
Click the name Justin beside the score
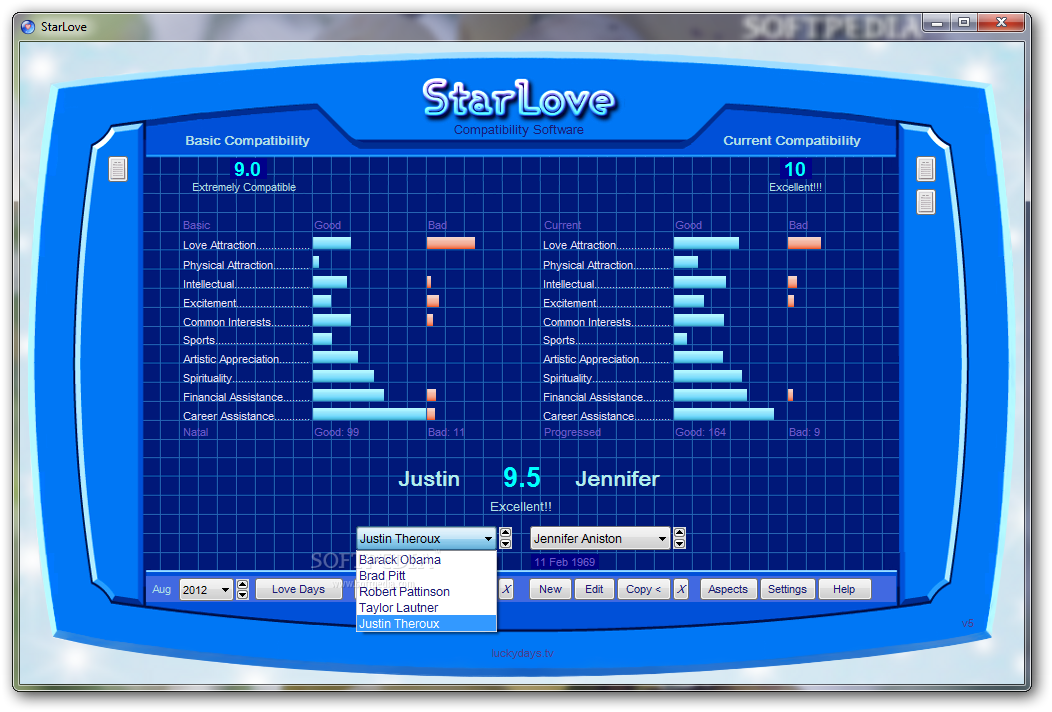(429, 479)
